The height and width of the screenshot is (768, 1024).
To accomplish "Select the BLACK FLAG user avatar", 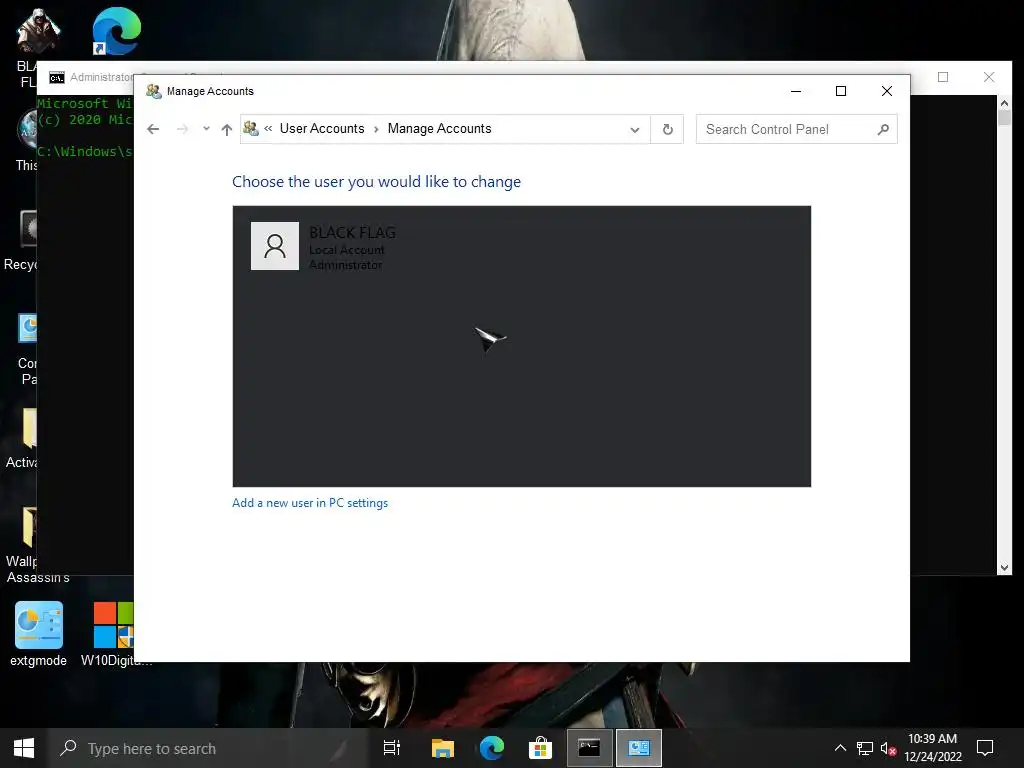I will pos(275,246).
